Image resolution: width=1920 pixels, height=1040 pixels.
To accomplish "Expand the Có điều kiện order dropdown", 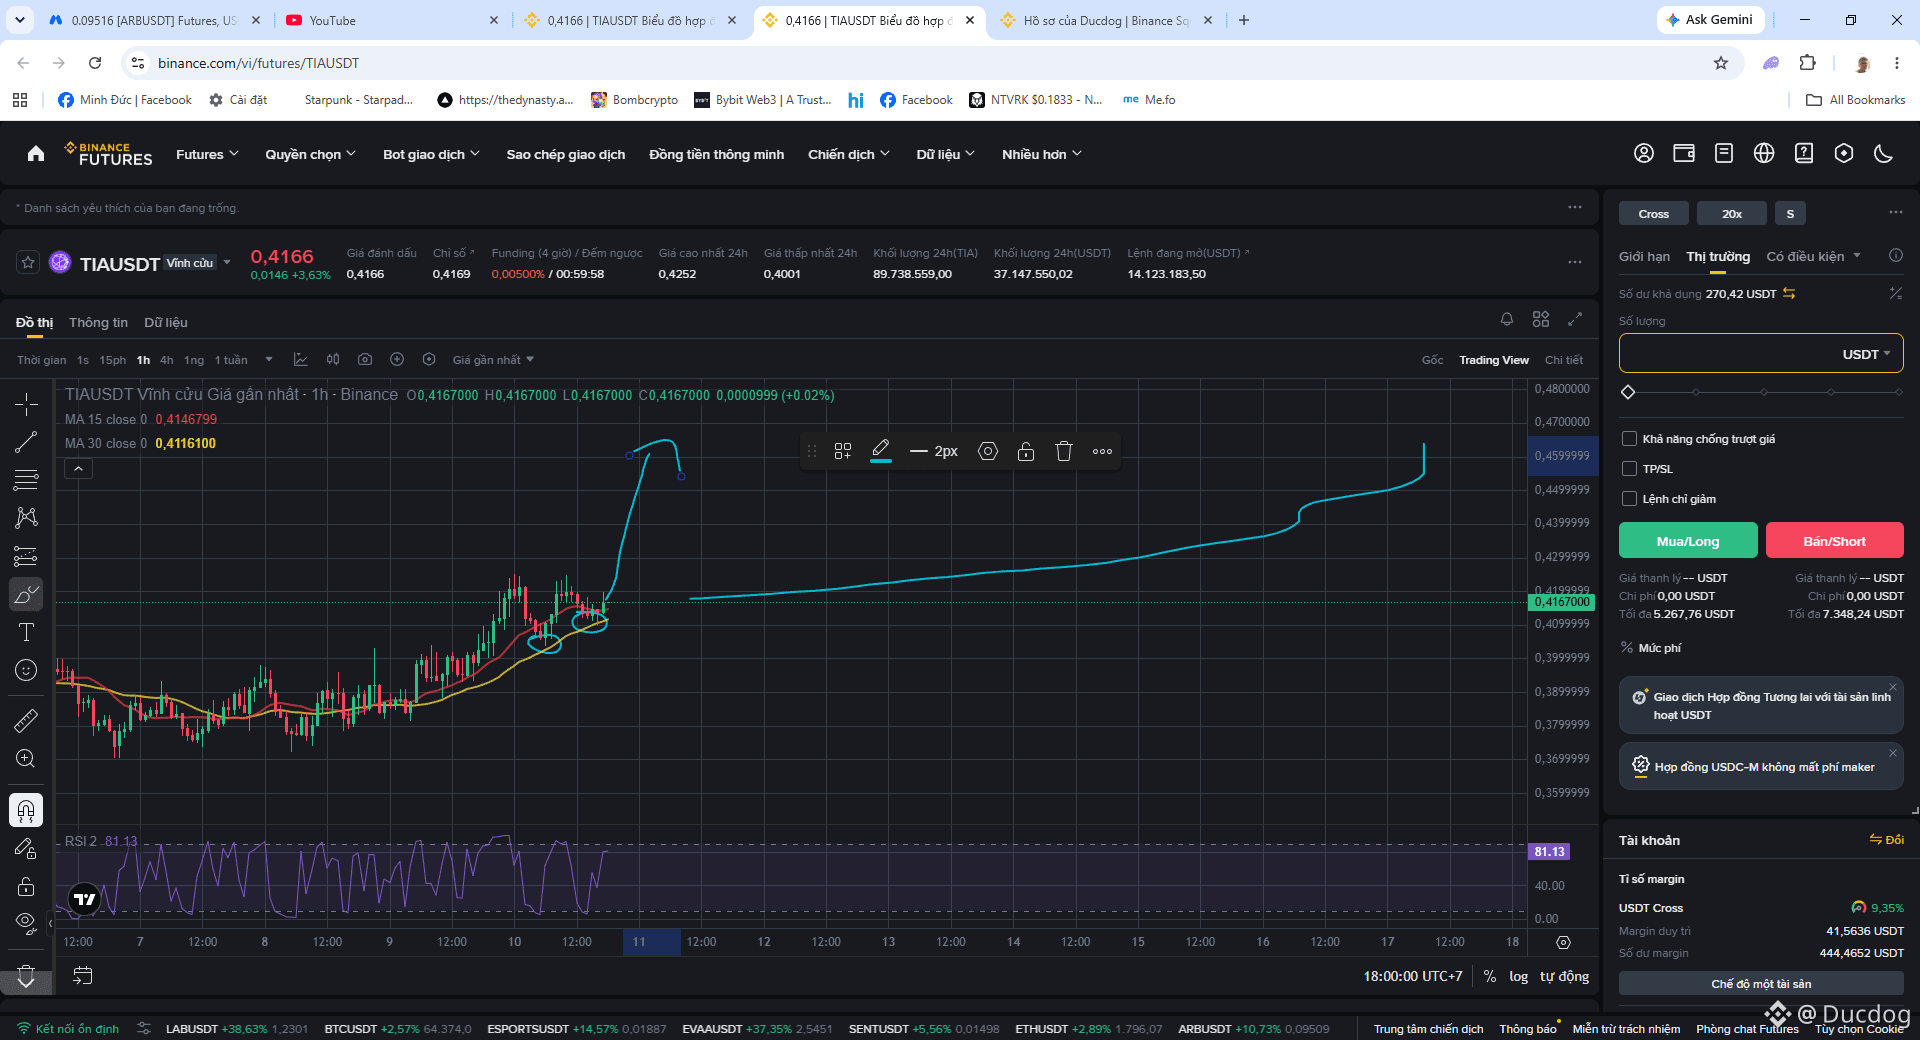I will [x=1813, y=256].
